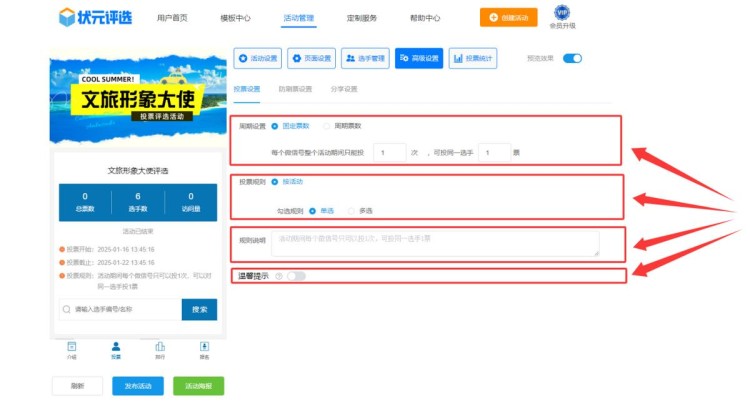Select the 投票 person icon in preview
Image resolution: width=750 pixels, height=409 pixels.
(115, 346)
